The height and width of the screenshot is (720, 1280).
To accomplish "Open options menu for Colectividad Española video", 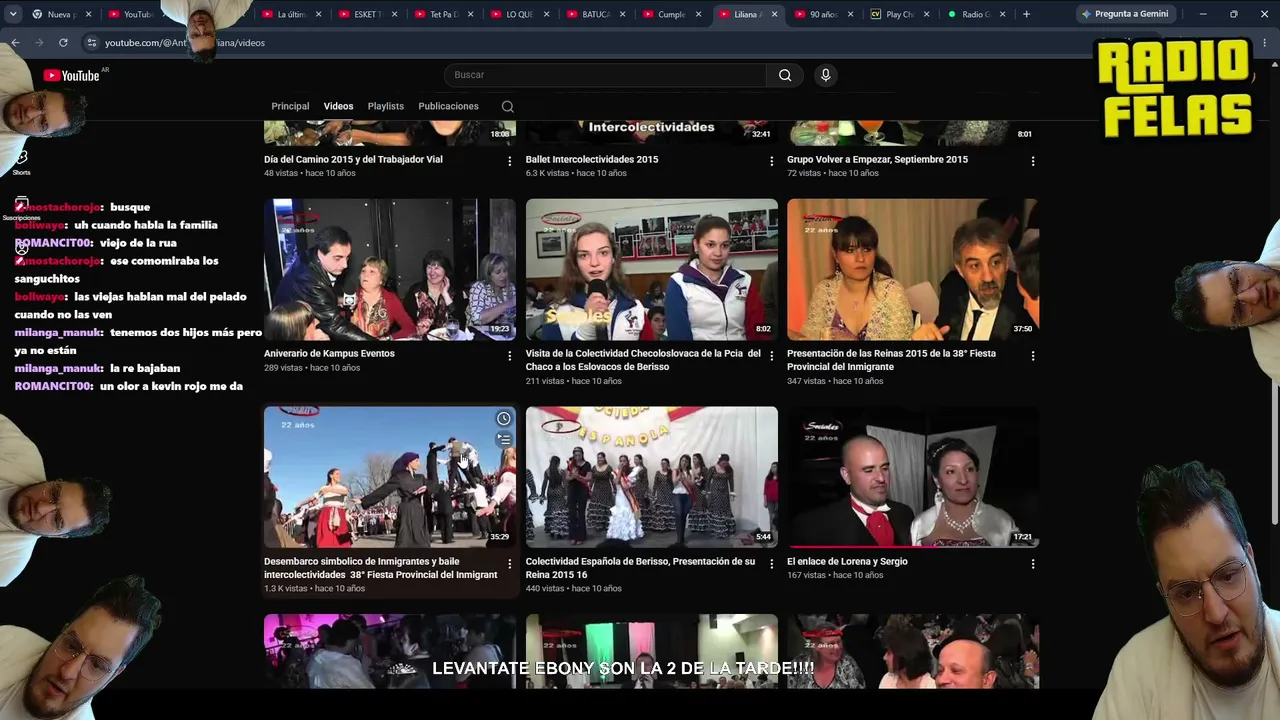I will (771, 564).
